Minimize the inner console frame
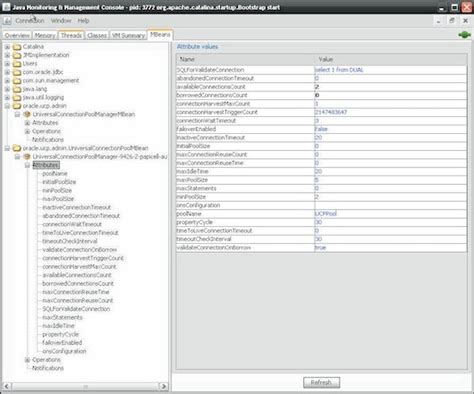 (439, 21)
